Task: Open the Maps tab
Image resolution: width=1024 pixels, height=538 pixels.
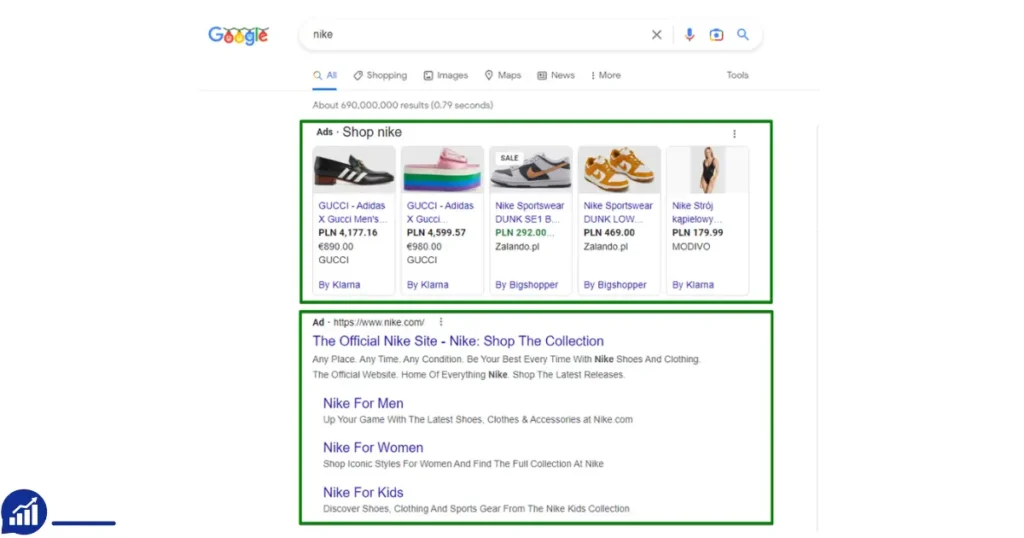Action: point(503,76)
